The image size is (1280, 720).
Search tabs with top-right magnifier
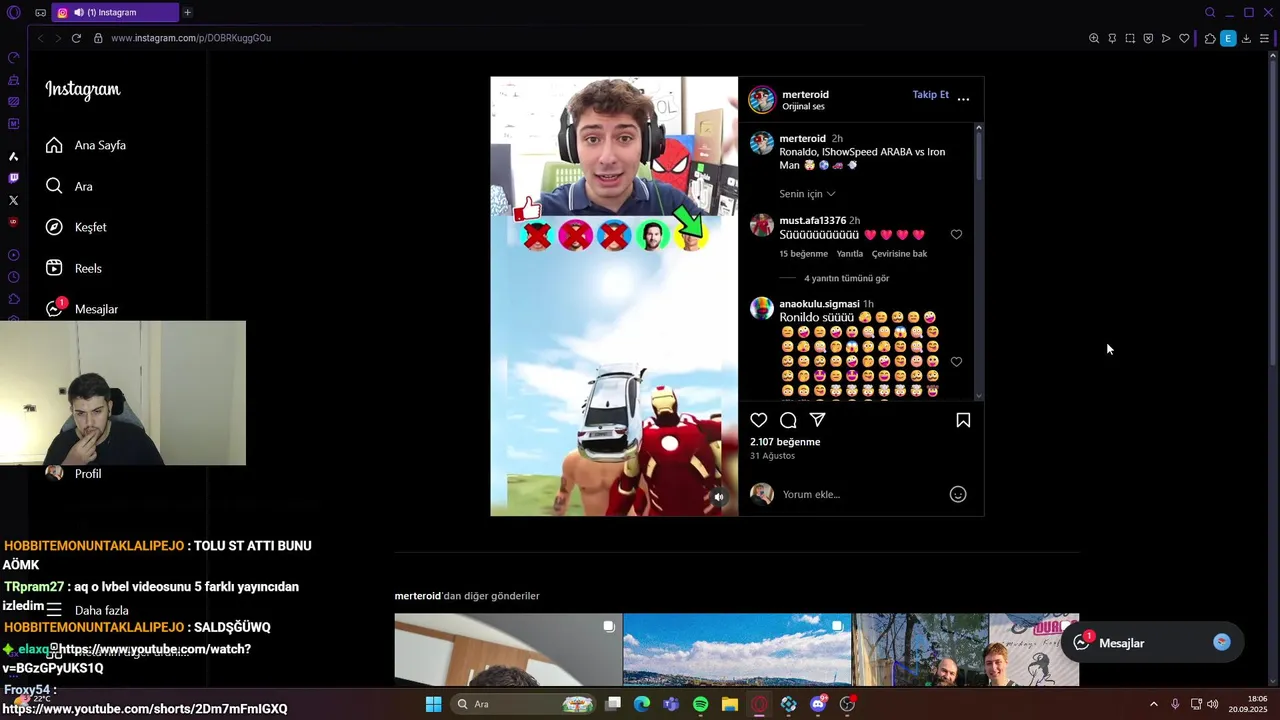(1210, 12)
